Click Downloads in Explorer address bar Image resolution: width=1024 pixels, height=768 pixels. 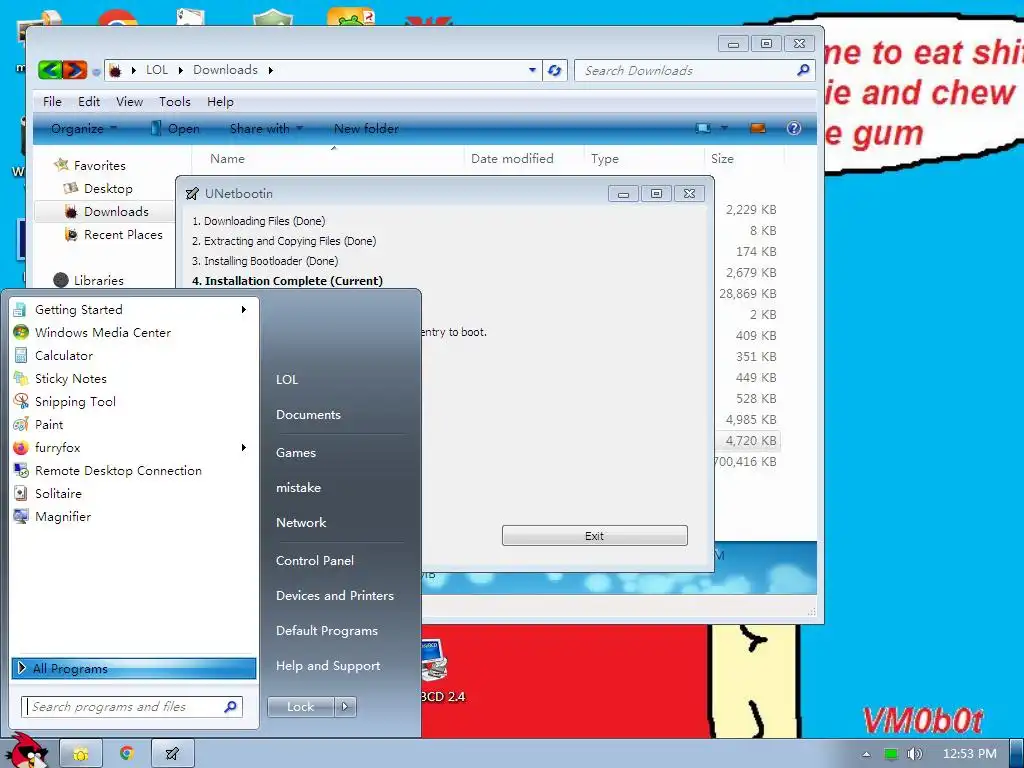point(225,70)
